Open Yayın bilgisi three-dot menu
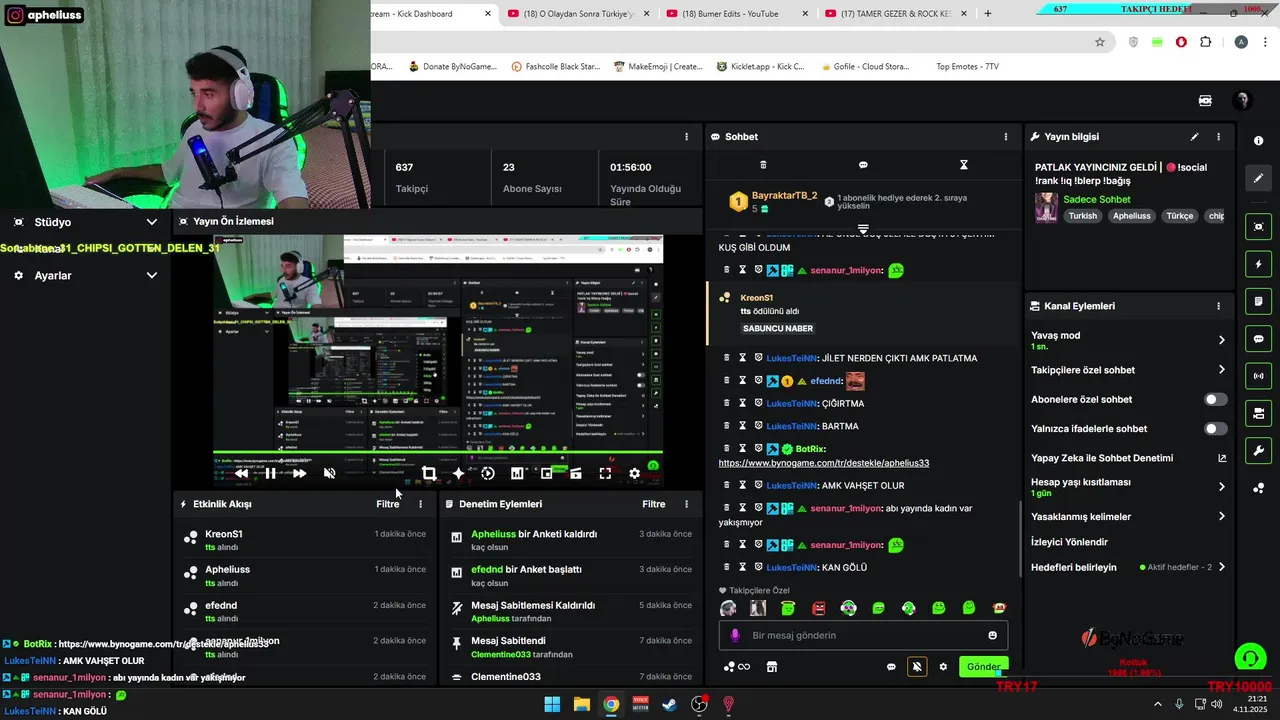The height and width of the screenshot is (720, 1280). pyautogui.click(x=1218, y=136)
